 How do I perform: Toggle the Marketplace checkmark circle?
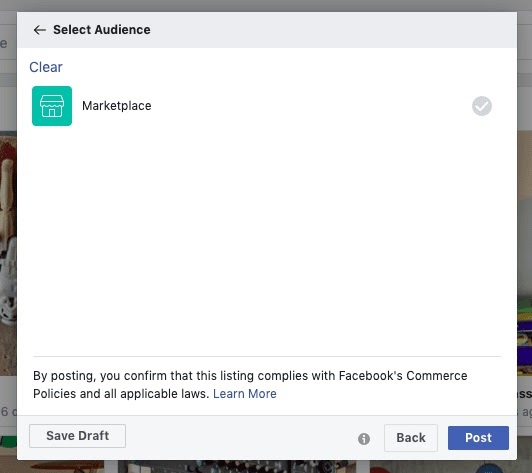point(482,106)
